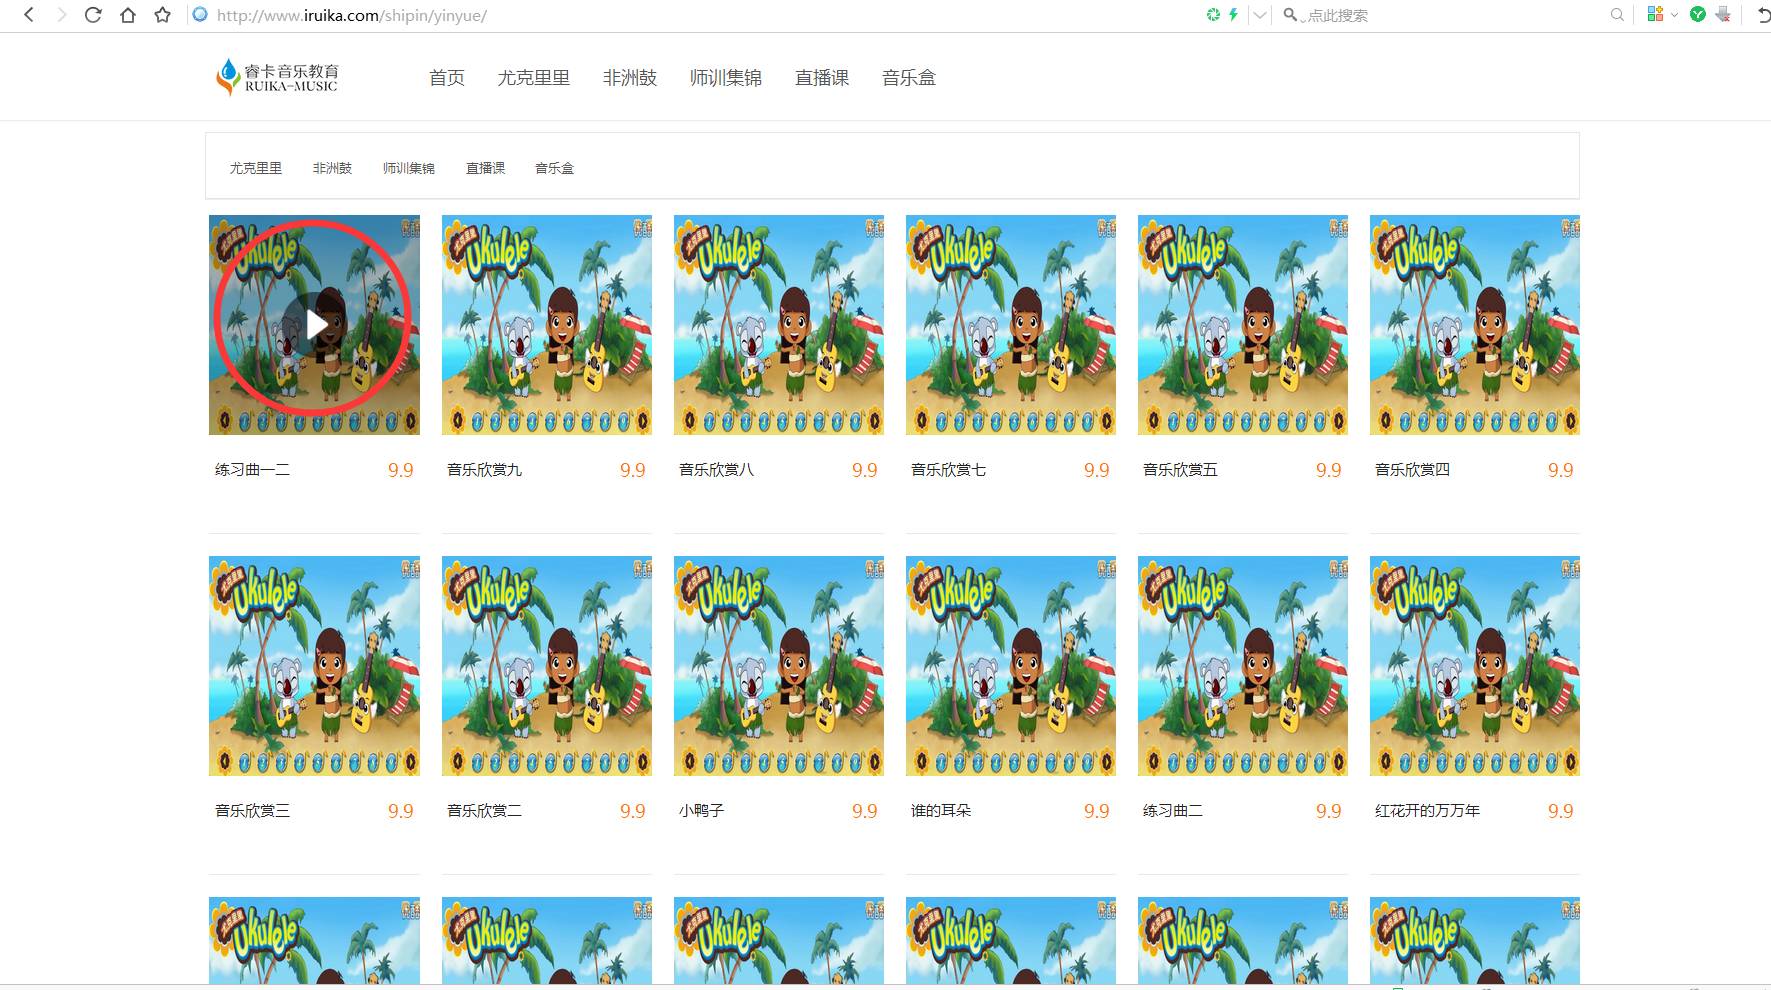Viewport: 1771px width, 990px height.
Task: Open the 音乐欣赏五 video thumbnail
Action: pyautogui.click(x=1243, y=325)
